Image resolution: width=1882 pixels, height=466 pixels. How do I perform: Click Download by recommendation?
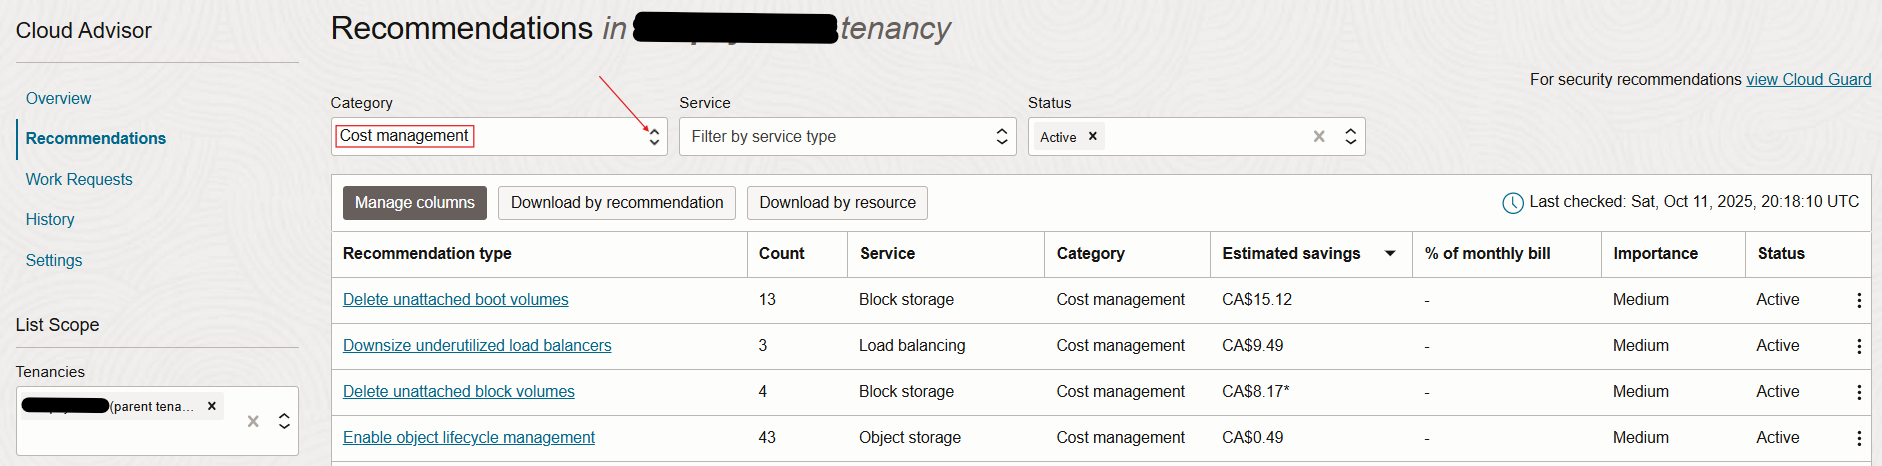[x=616, y=203]
